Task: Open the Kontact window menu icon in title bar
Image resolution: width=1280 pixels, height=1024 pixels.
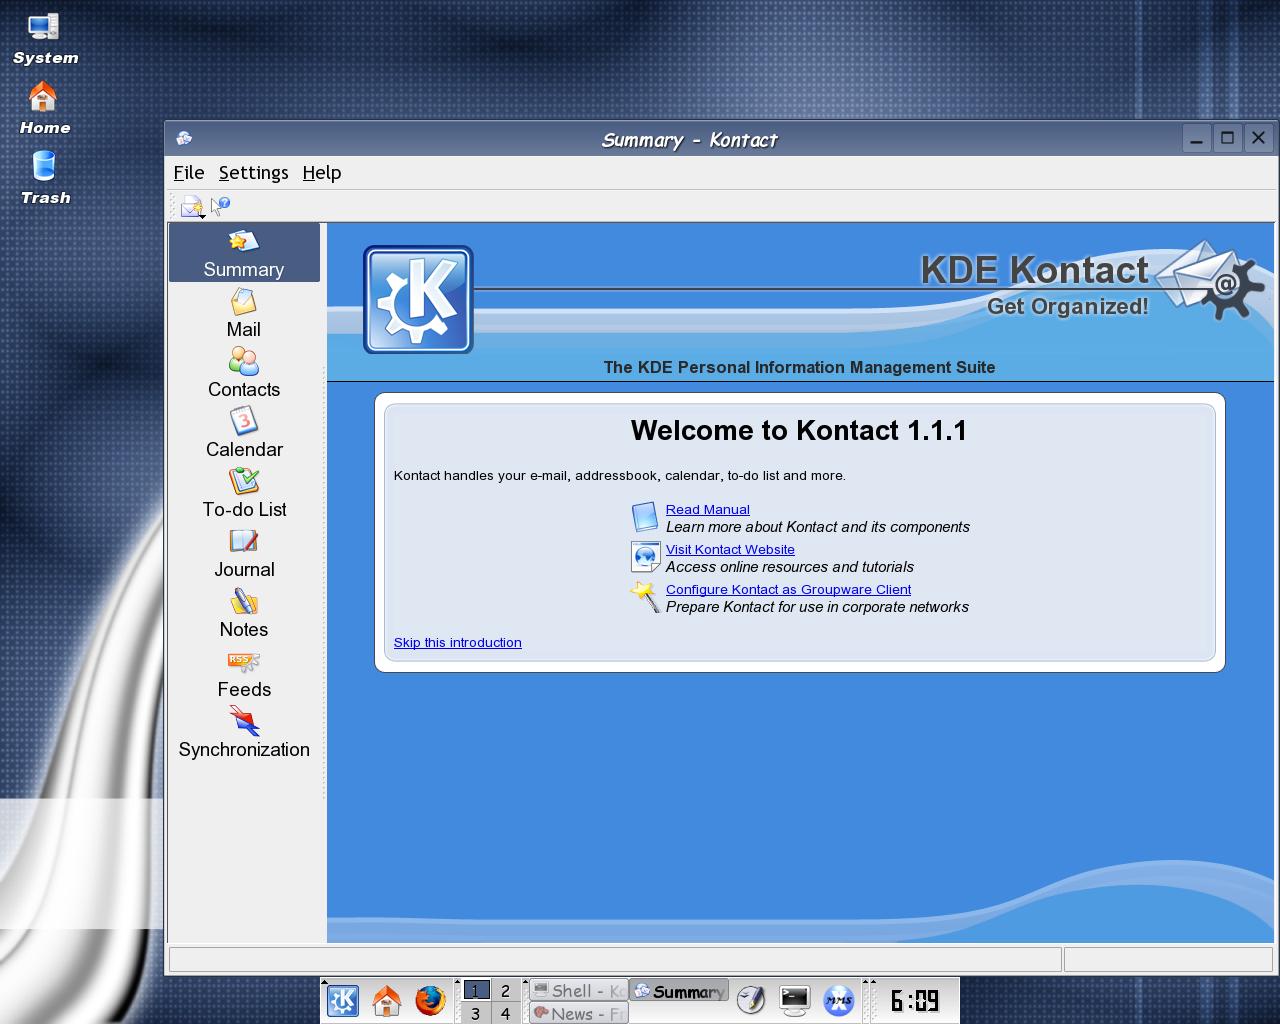Action: click(184, 139)
